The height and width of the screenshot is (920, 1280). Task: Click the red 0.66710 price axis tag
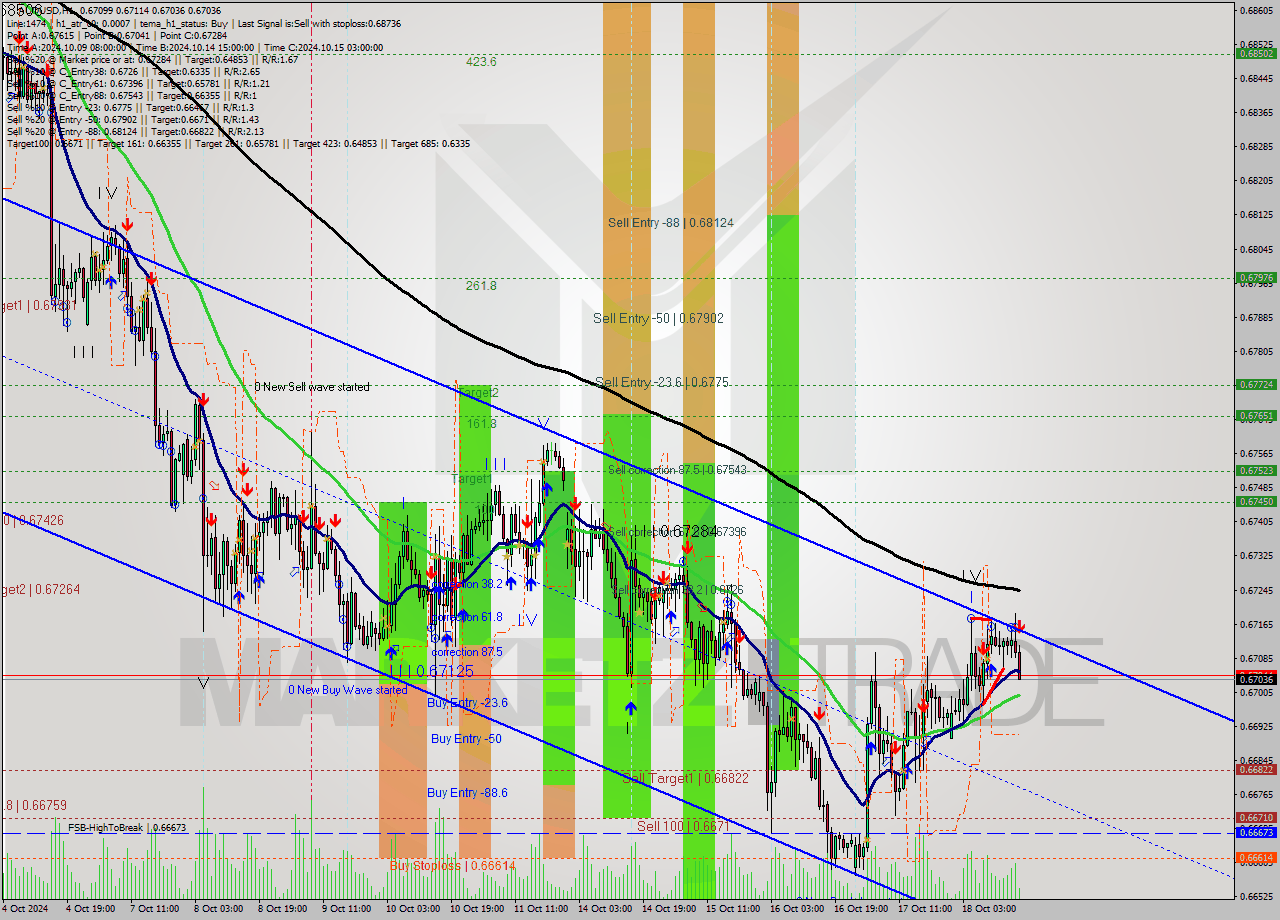1256,817
